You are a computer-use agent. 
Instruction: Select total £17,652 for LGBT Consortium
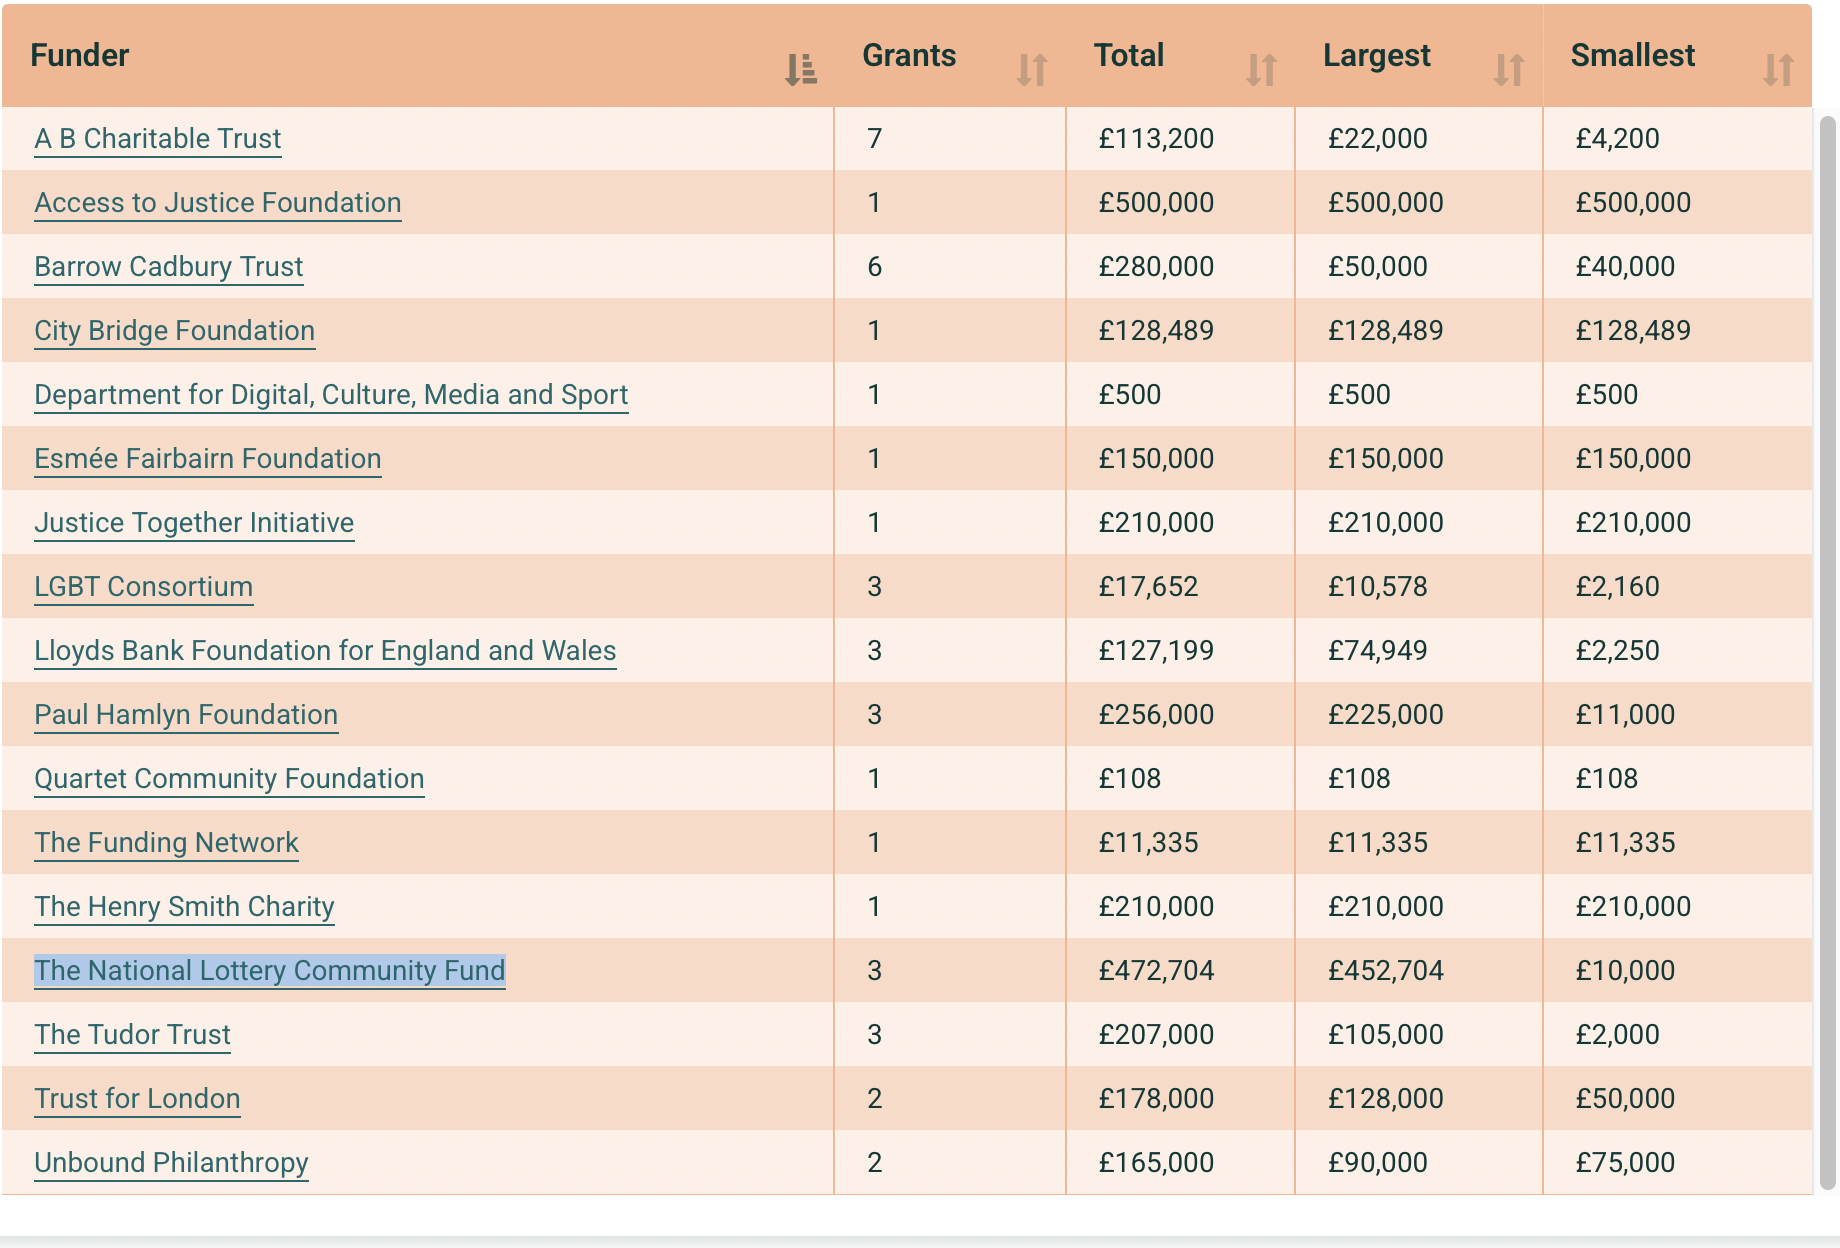point(1148,587)
